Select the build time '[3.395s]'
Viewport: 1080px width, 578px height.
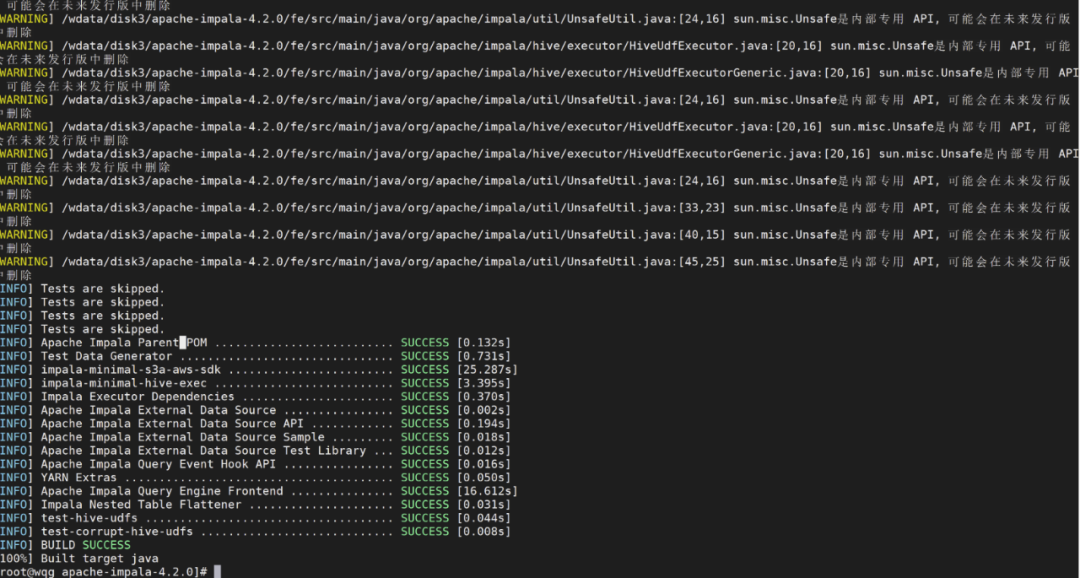[484, 383]
